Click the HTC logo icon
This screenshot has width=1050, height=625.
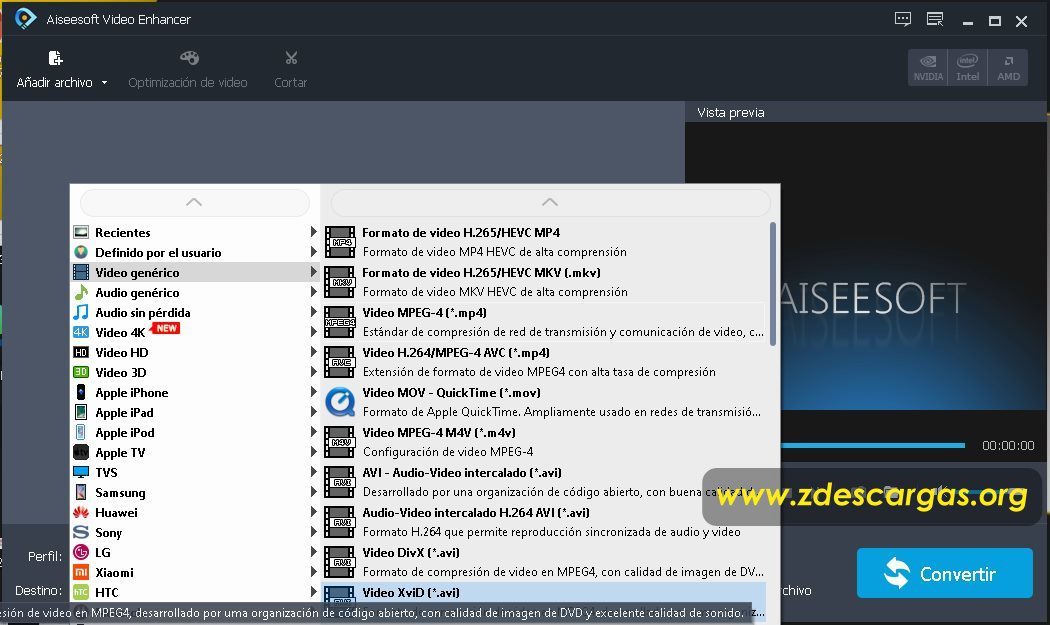[x=81, y=592]
